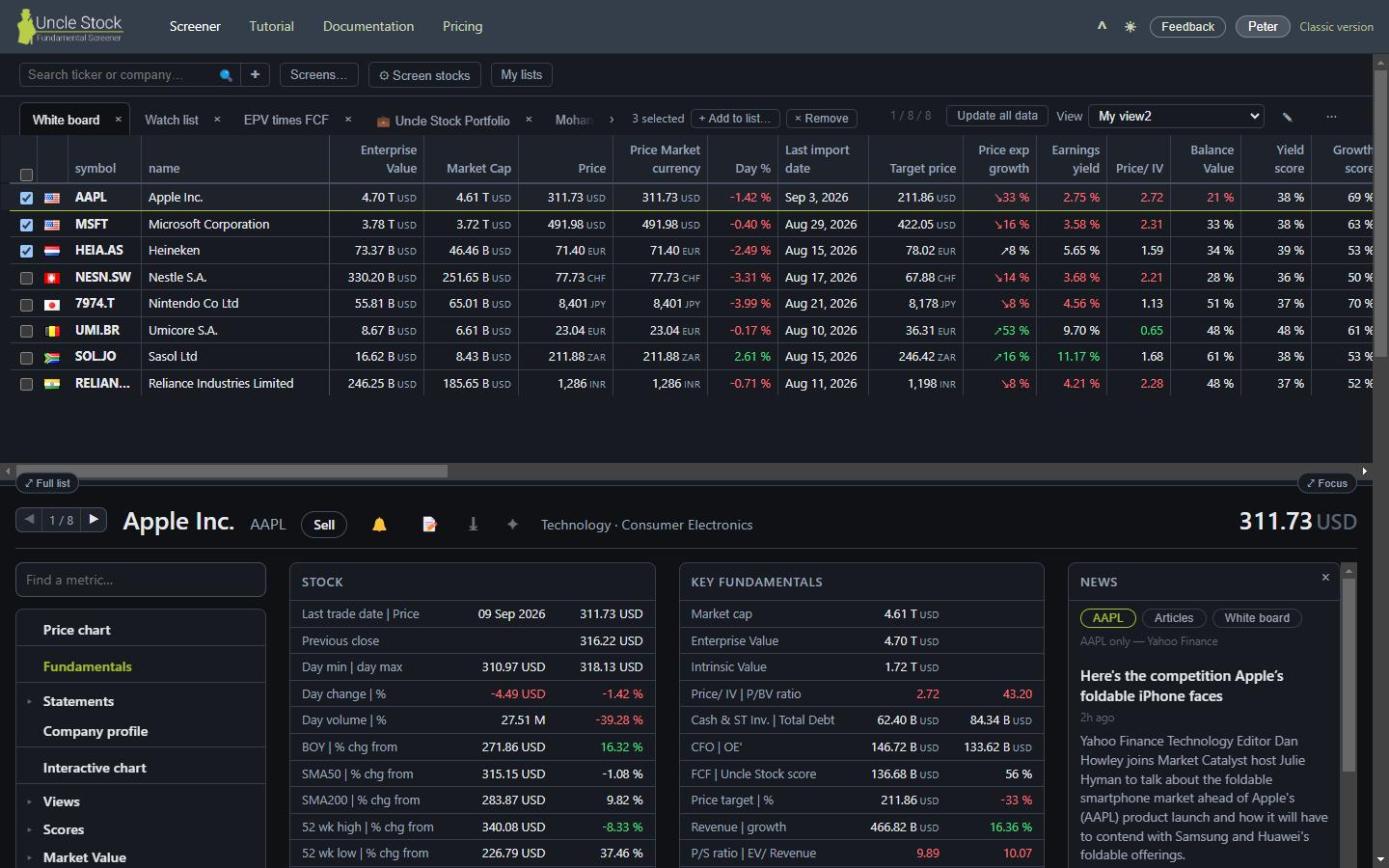
Task: Click the Screen stocks button
Action: coord(425,75)
